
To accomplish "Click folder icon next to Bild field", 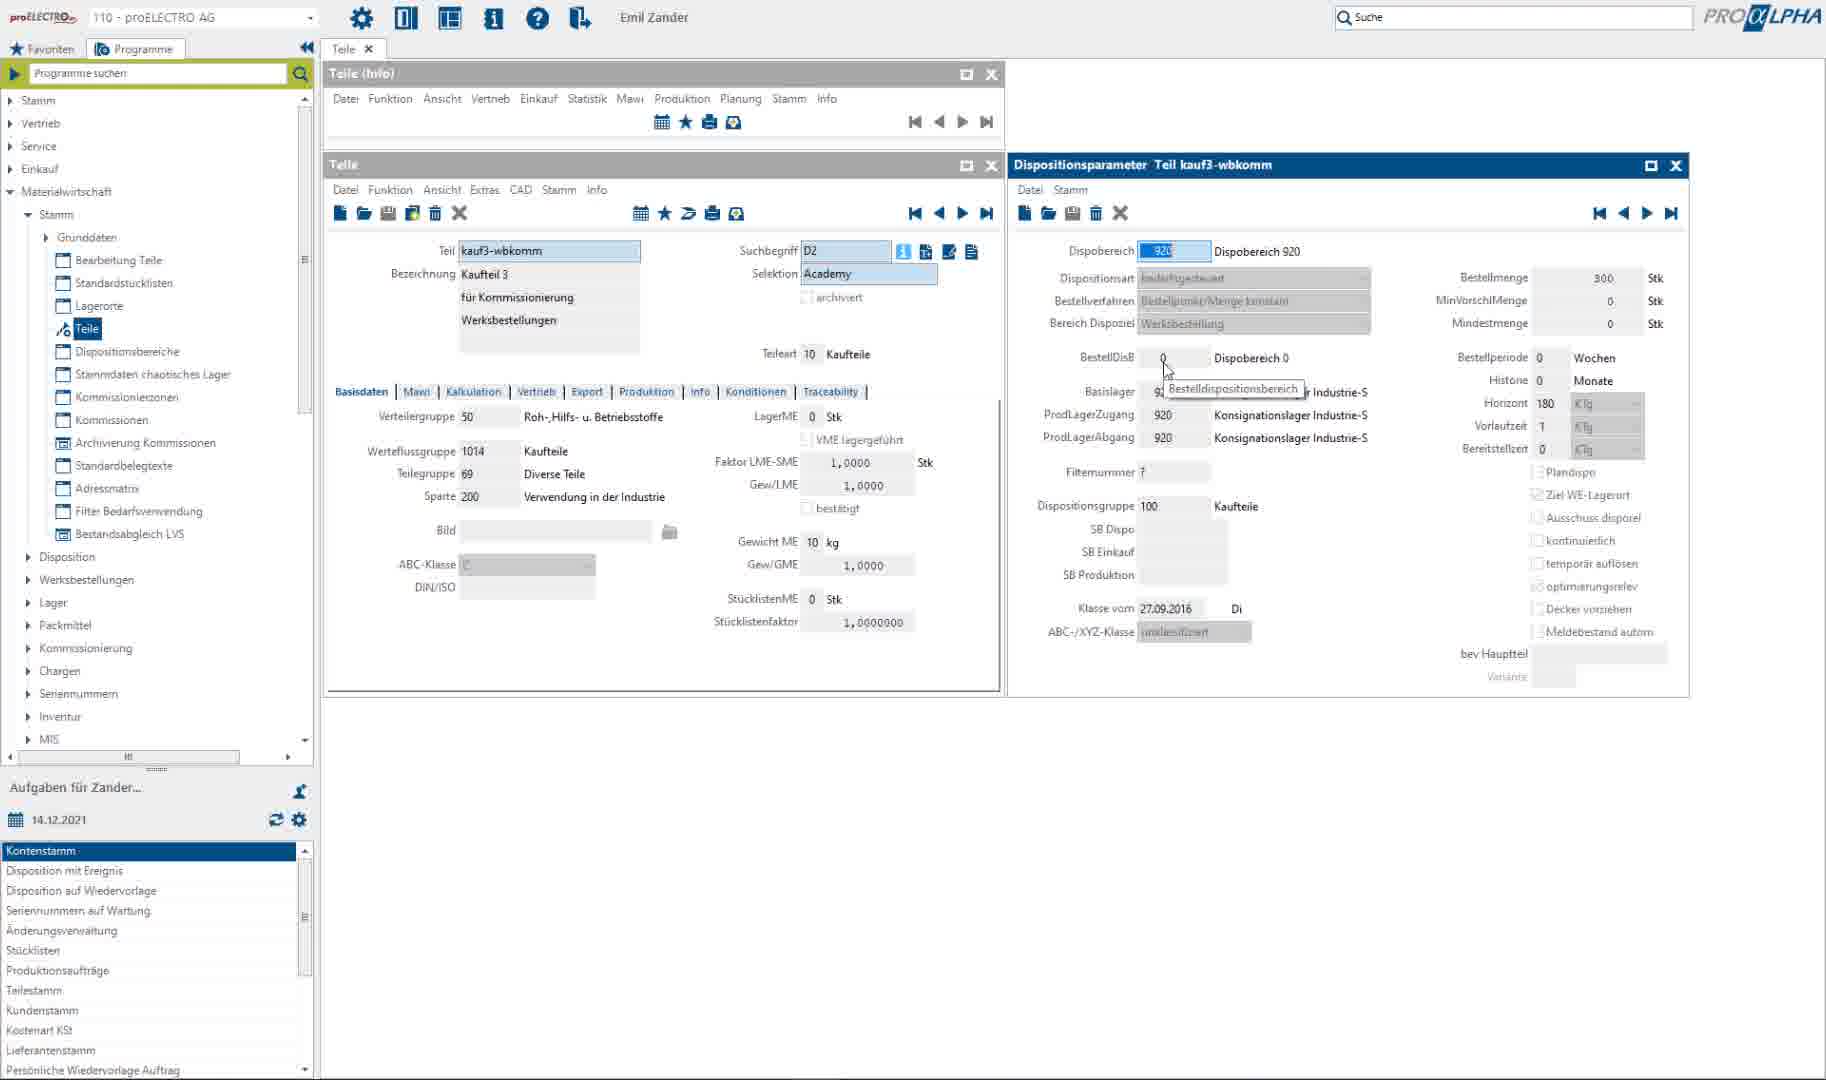I will (x=670, y=532).
